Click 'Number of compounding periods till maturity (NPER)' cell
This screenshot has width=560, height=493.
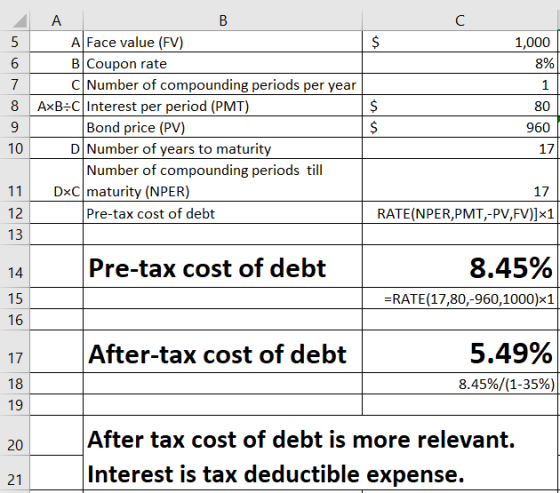click(223, 180)
